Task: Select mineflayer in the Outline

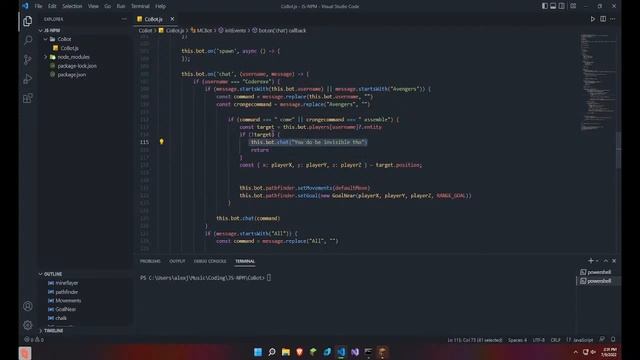Action: [67, 283]
